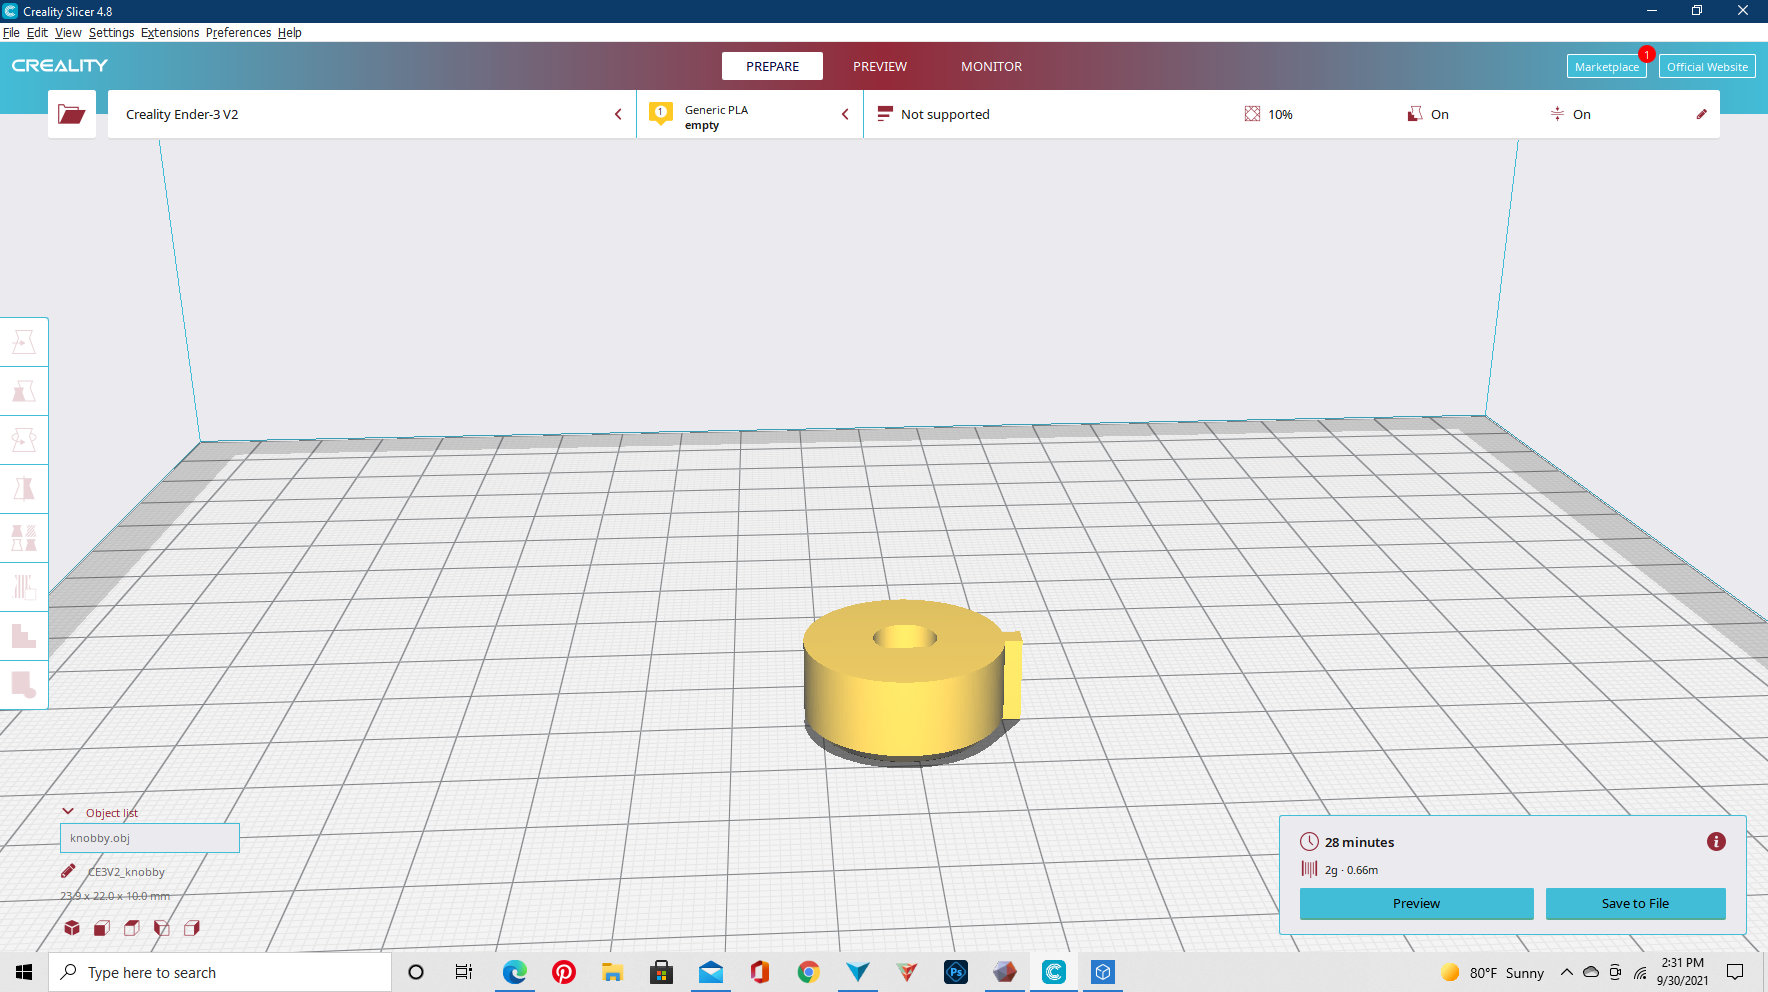Image resolution: width=1768 pixels, height=992 pixels.
Task: Click the Not supported profile label
Action: 945,114
